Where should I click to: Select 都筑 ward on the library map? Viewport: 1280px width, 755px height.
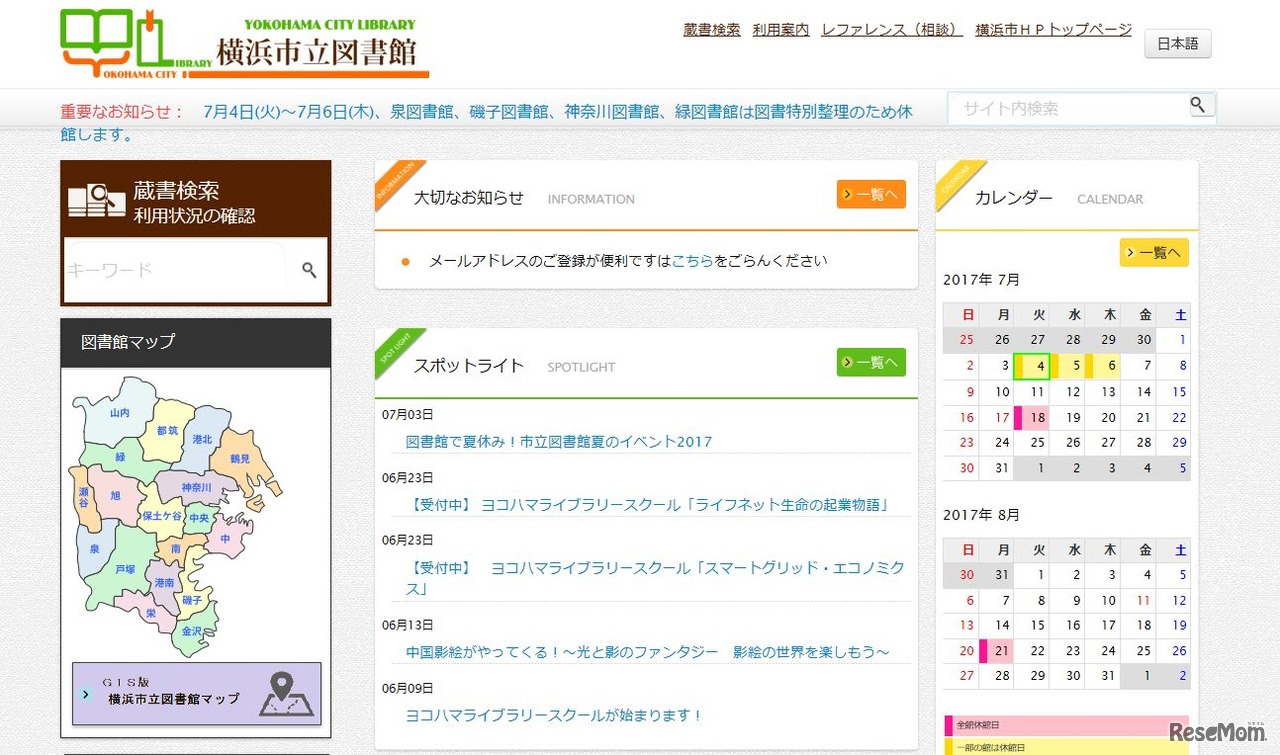coord(167,430)
